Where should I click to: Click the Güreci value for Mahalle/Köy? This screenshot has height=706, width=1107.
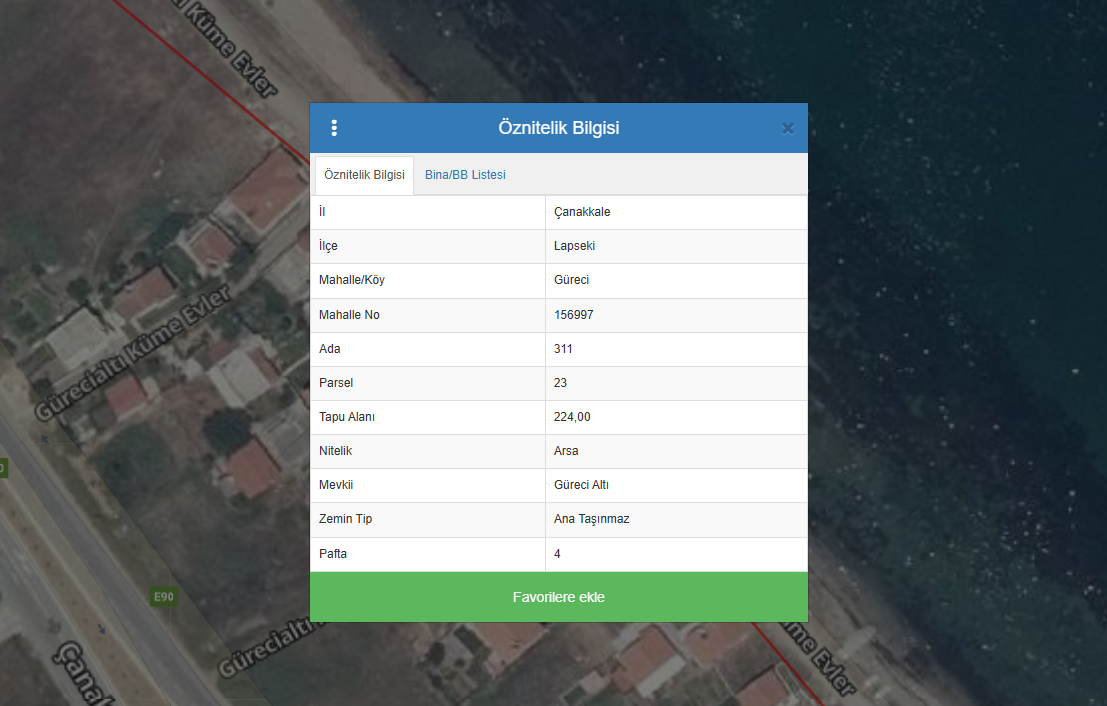pos(572,280)
